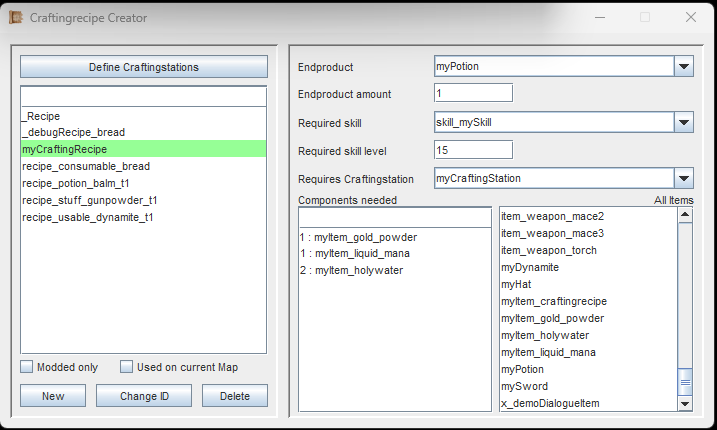Click the Define Craftingstations button
This screenshot has width=717, height=430.
[144, 67]
